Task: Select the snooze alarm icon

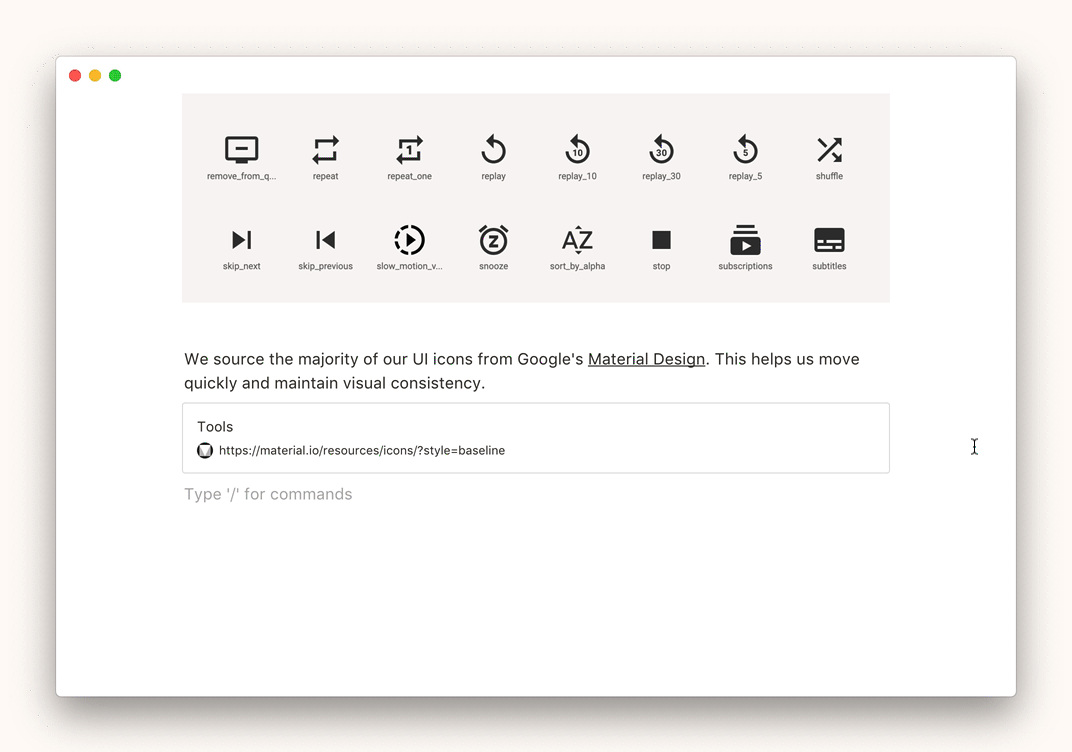Action: click(493, 240)
